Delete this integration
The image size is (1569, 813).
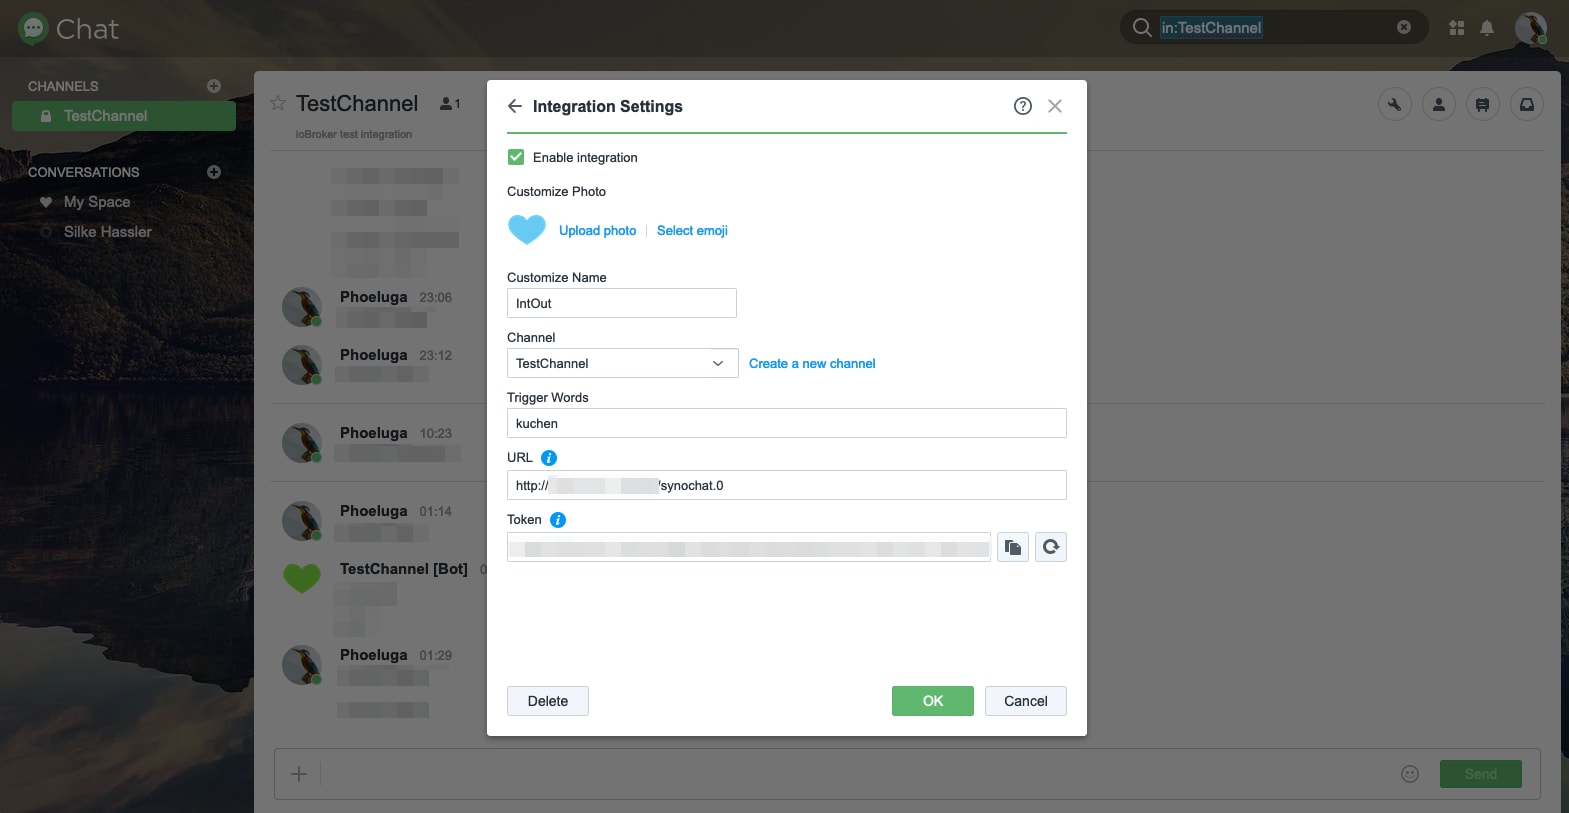[548, 701]
